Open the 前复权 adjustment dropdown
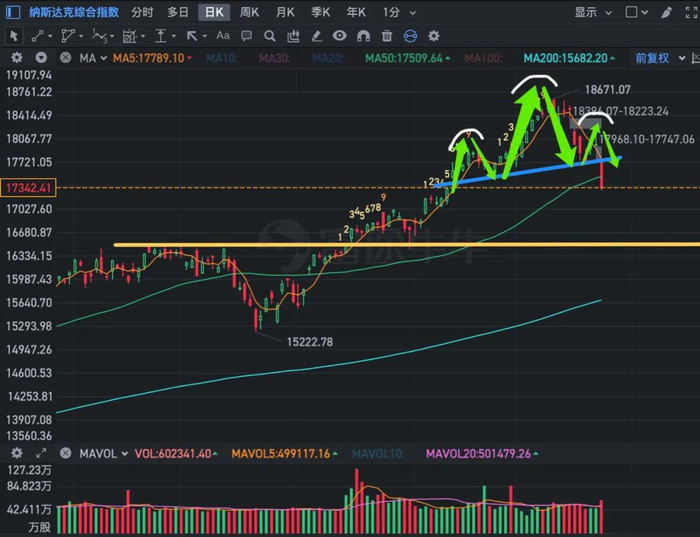Screen dimensions: 700x537 click(x=660, y=58)
